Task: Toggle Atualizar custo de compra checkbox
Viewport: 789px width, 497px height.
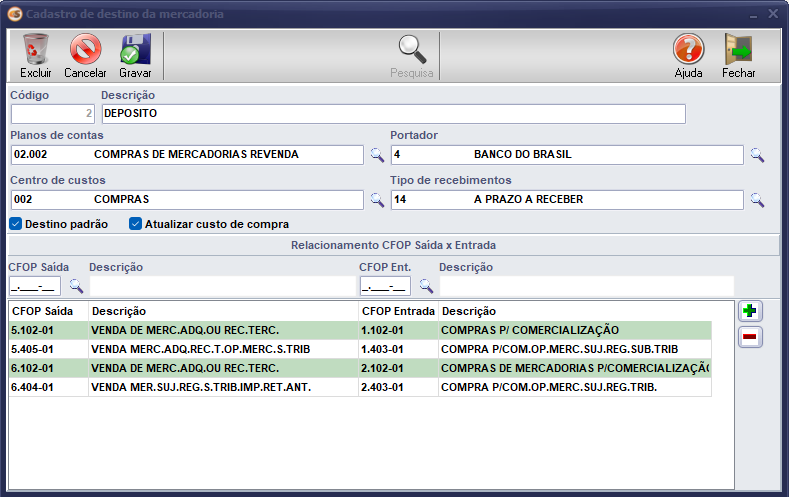Action: pos(136,224)
